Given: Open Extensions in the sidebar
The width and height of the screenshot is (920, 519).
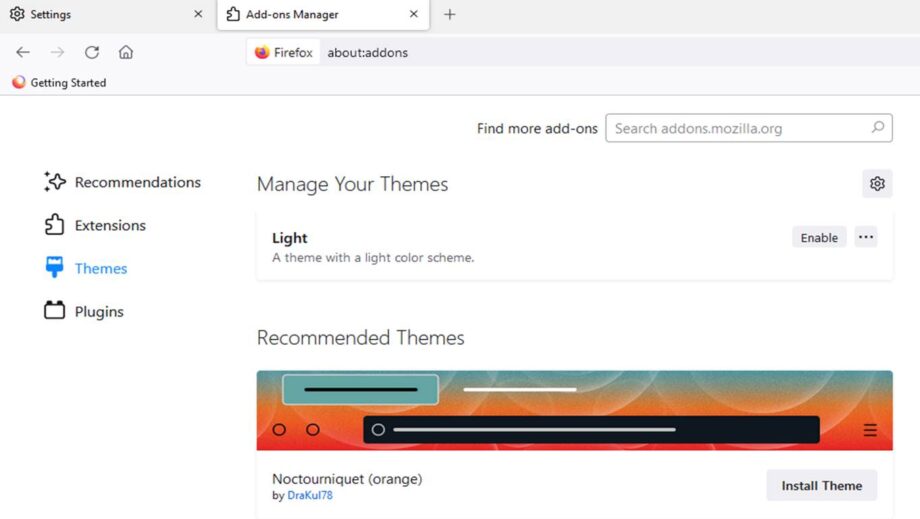Looking at the screenshot, I should click(x=95, y=225).
